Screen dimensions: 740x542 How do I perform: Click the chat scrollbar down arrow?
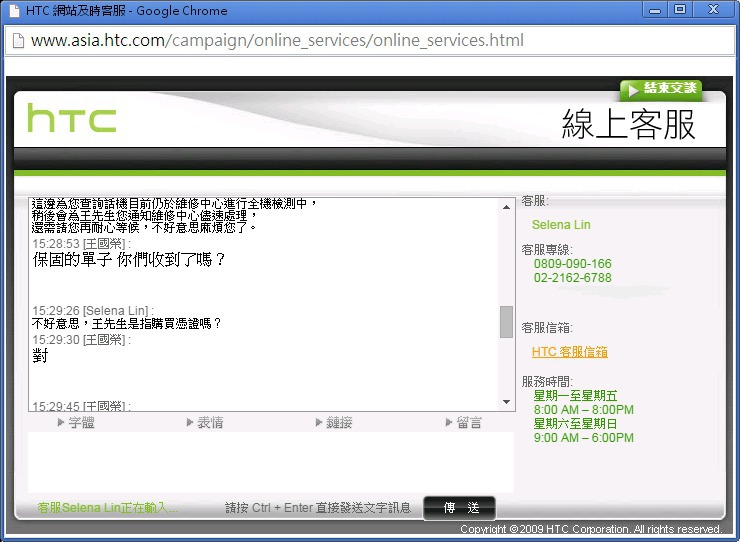point(506,402)
